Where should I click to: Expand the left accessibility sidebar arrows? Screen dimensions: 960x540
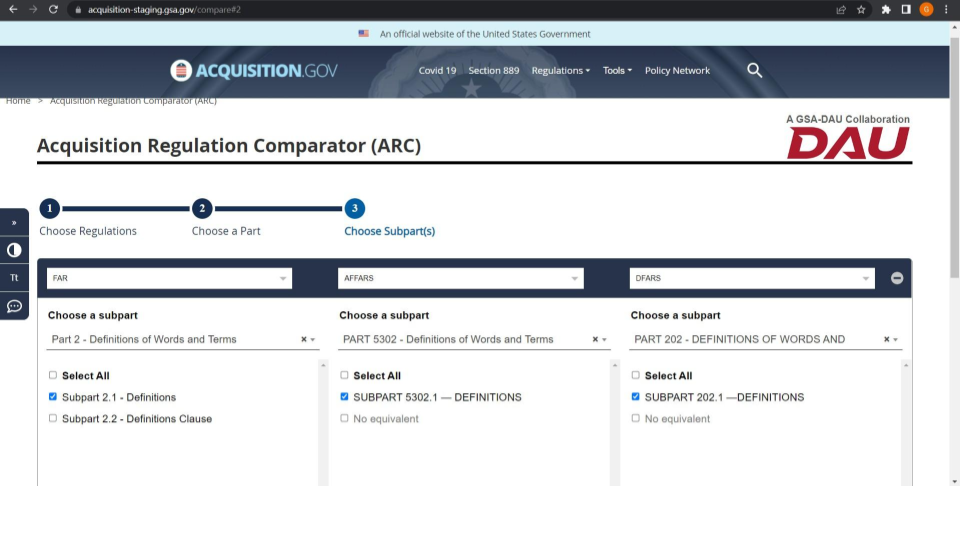pos(14,222)
